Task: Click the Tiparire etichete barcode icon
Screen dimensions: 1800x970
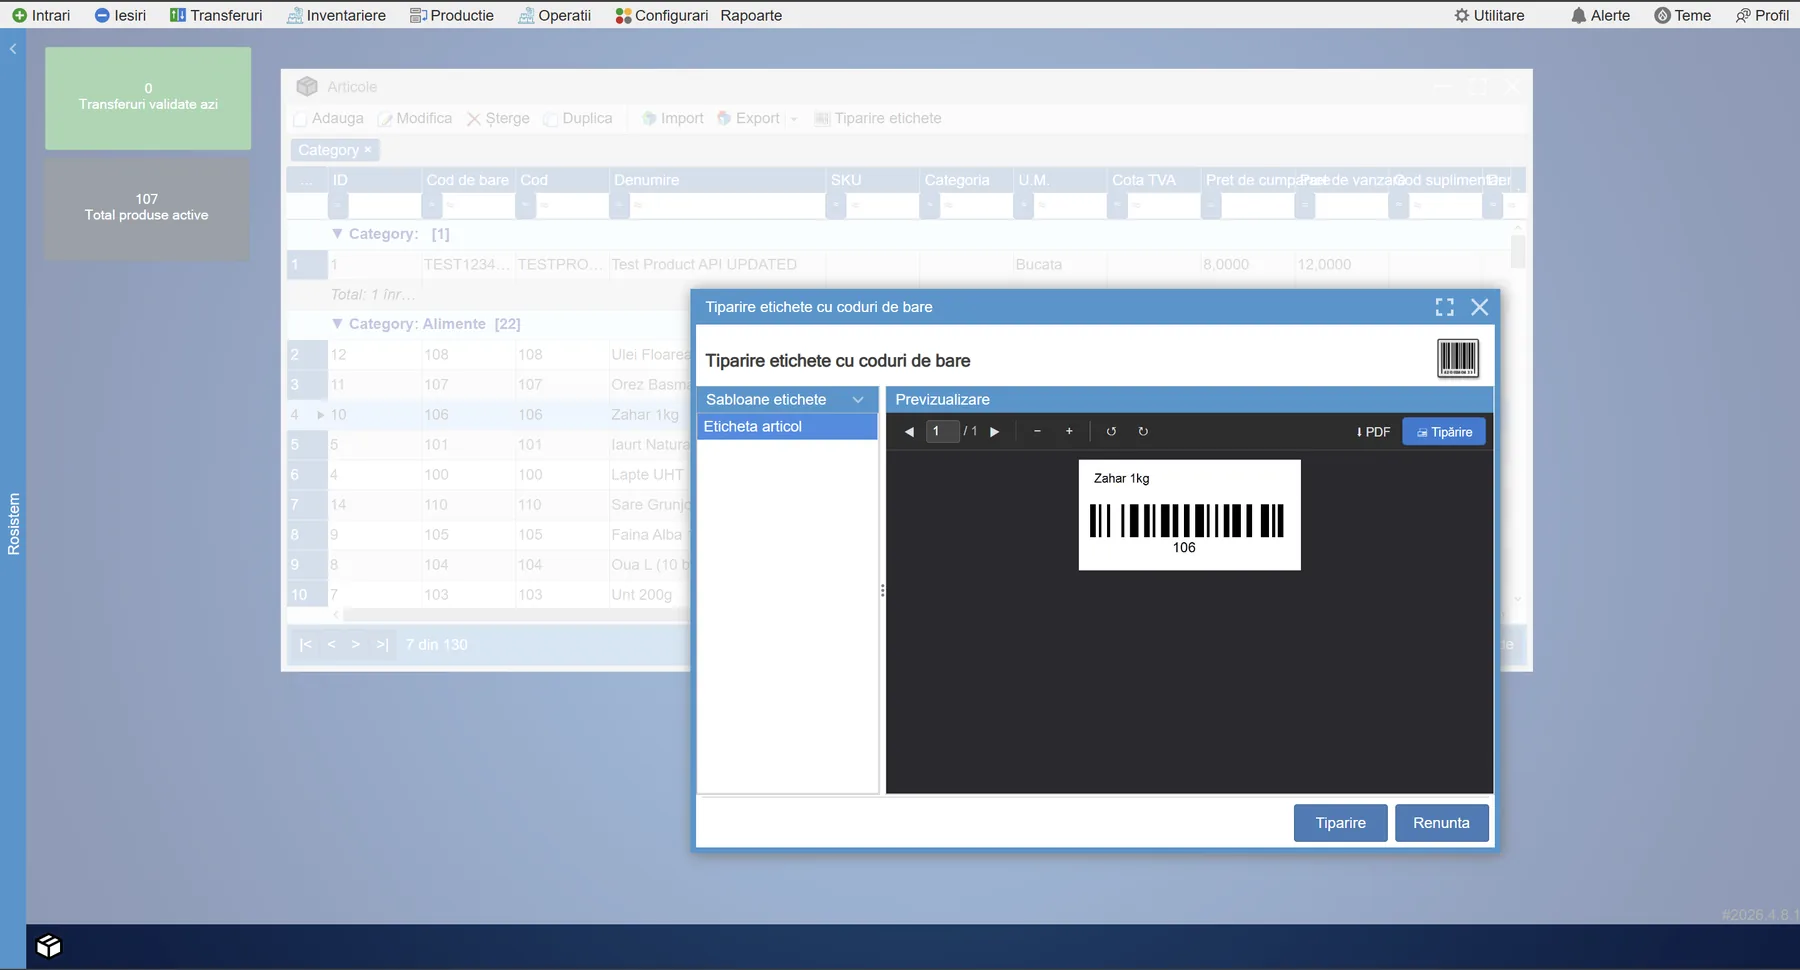Action: [x=821, y=118]
